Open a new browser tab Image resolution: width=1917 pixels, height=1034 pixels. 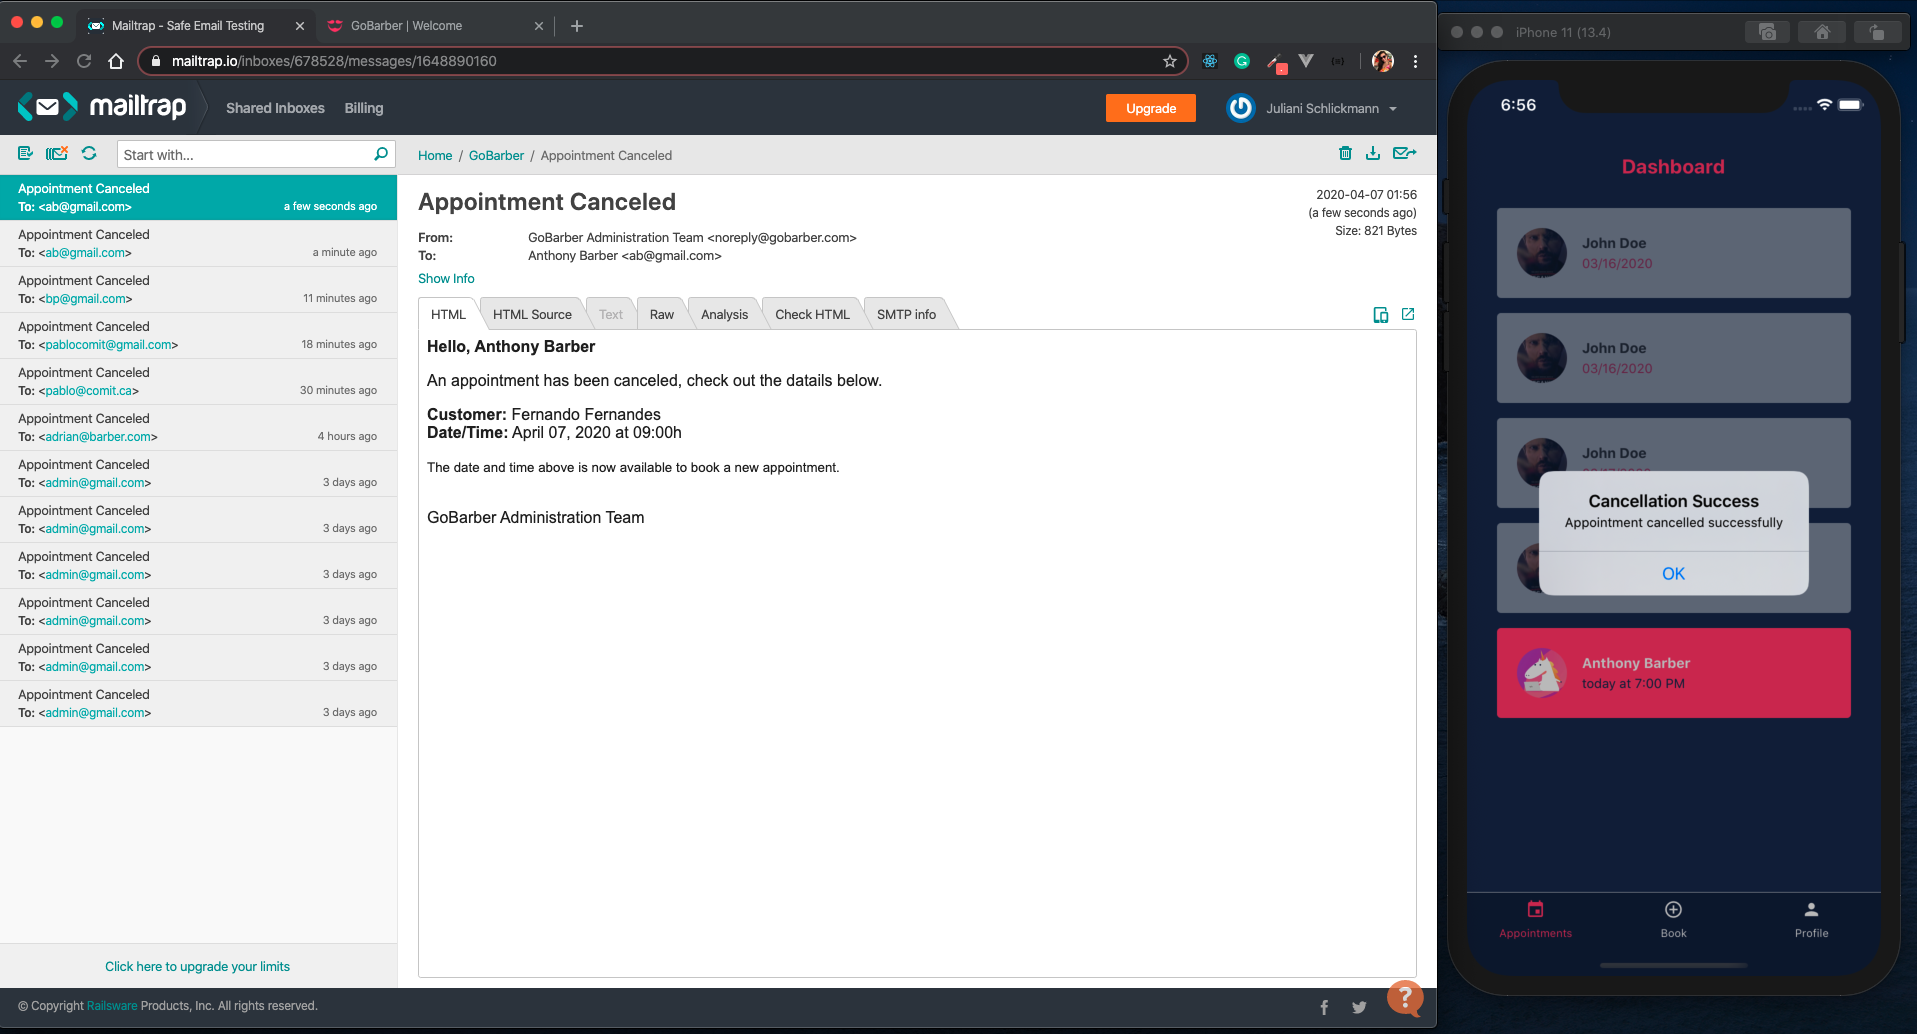[577, 26]
